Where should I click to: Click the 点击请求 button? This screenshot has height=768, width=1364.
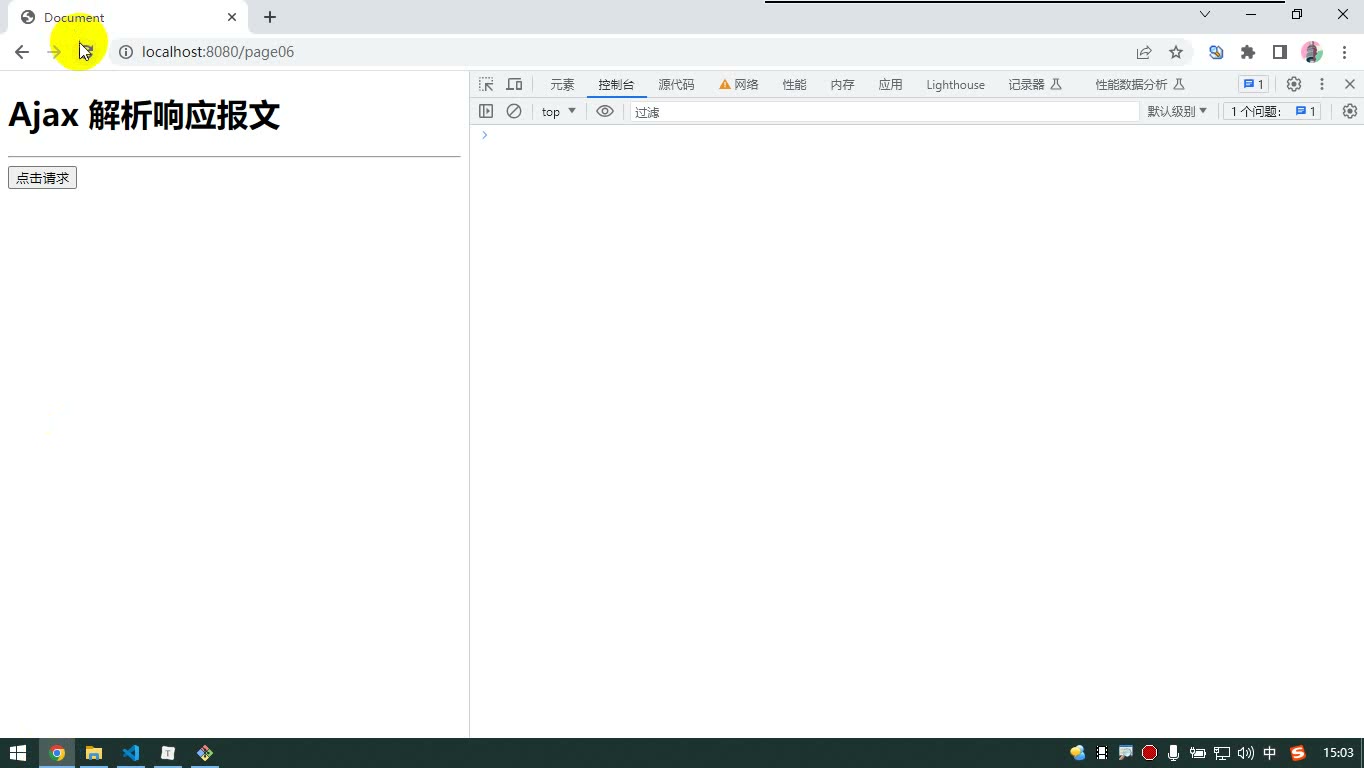click(42, 178)
